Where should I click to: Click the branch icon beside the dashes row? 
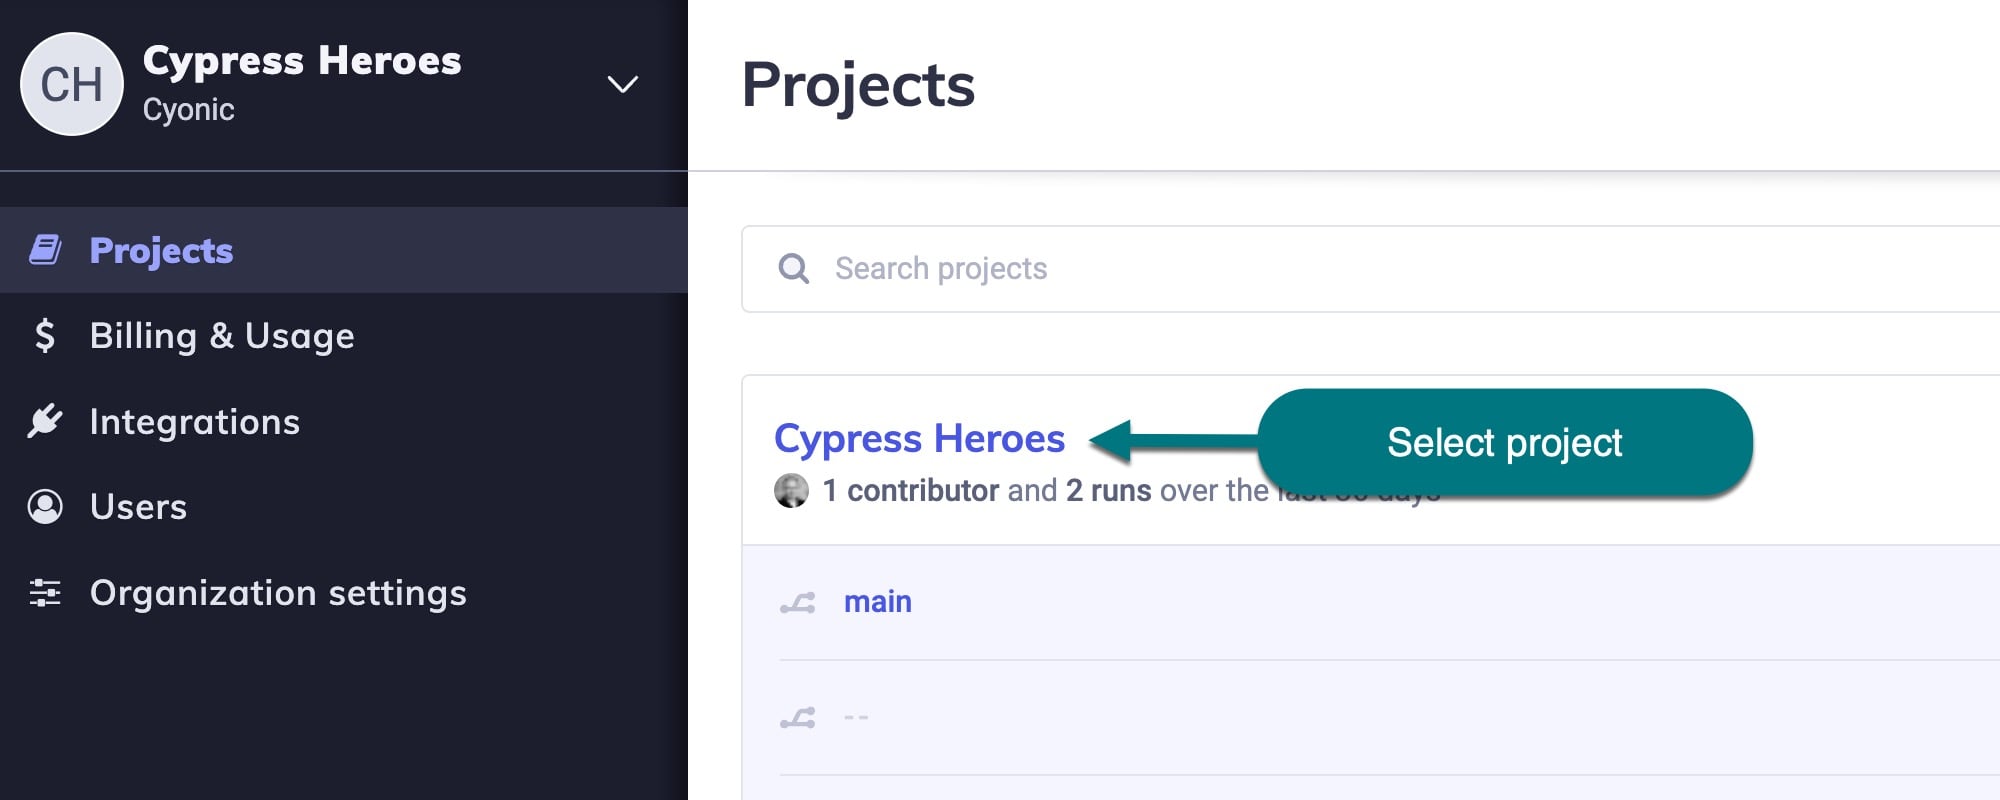click(x=798, y=718)
